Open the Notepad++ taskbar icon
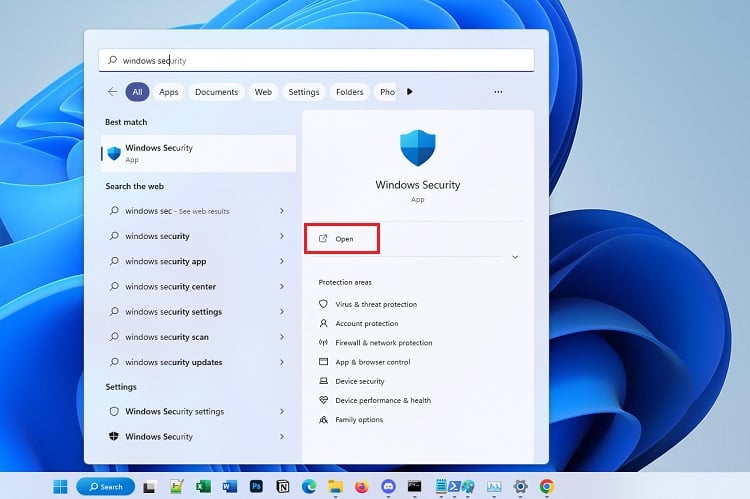 (176, 487)
